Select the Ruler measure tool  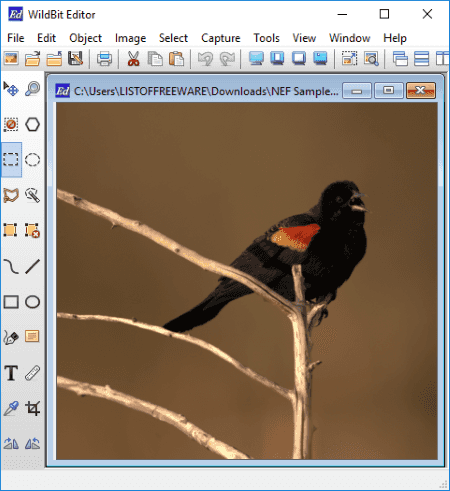click(33, 373)
